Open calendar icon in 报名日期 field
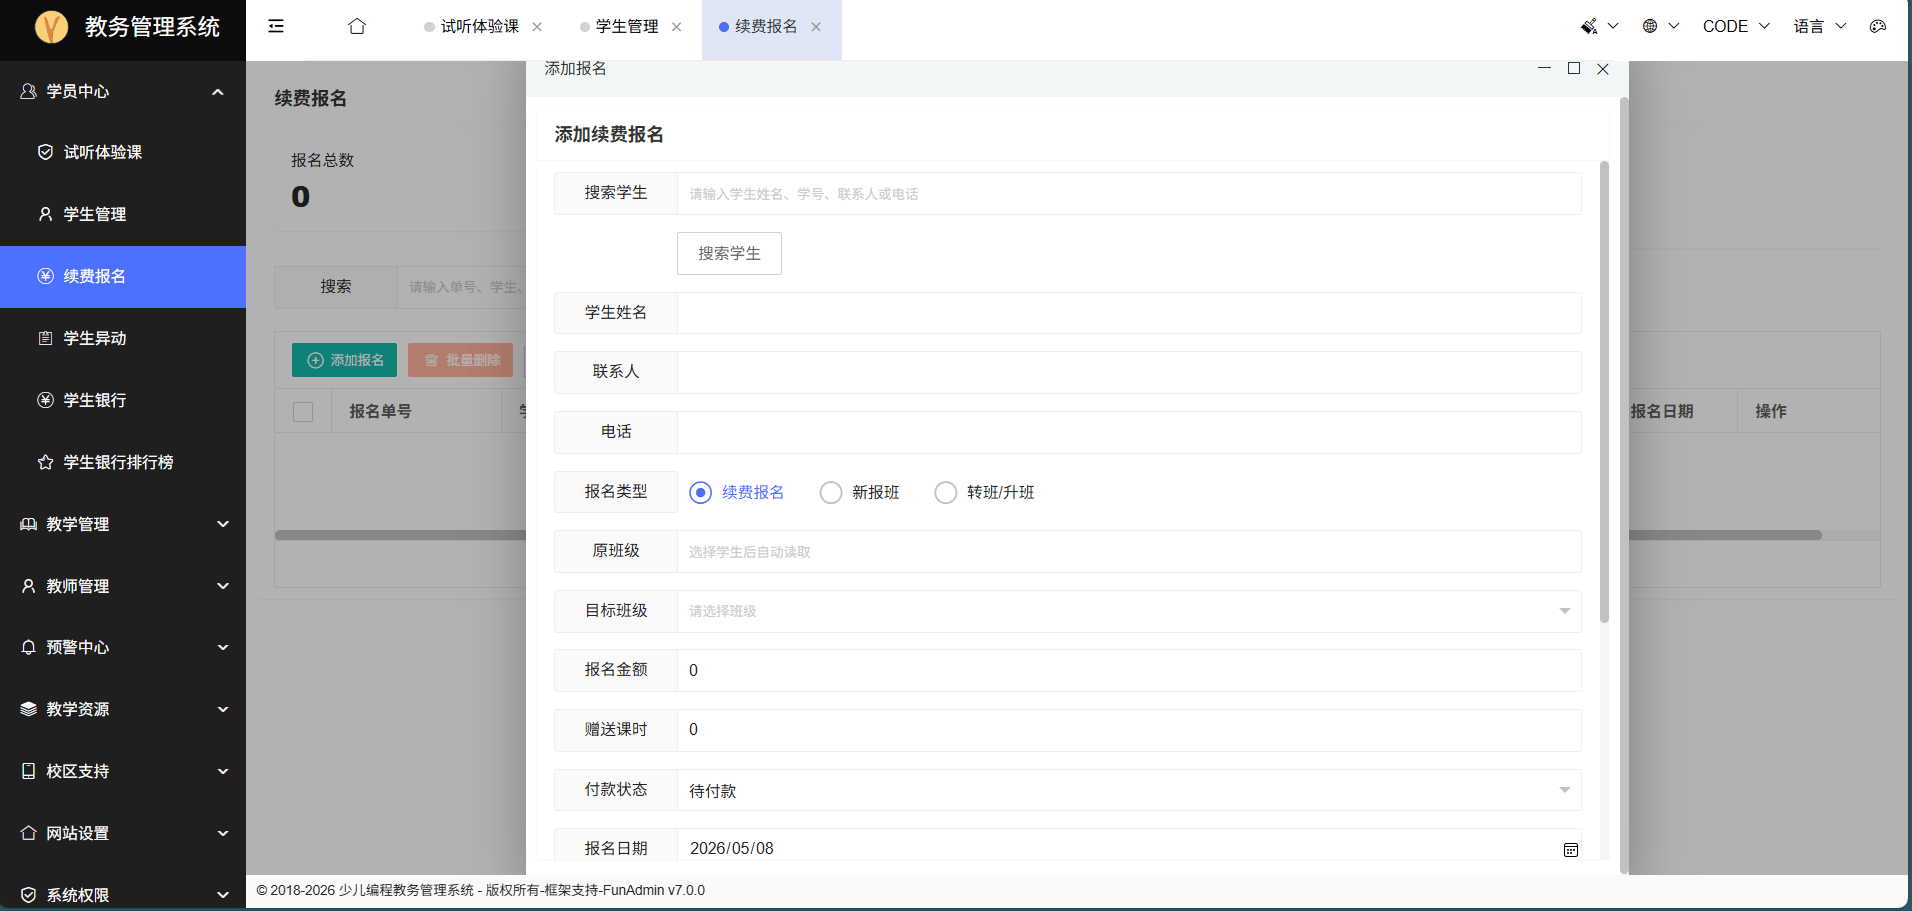The width and height of the screenshot is (1912, 911). (1571, 849)
